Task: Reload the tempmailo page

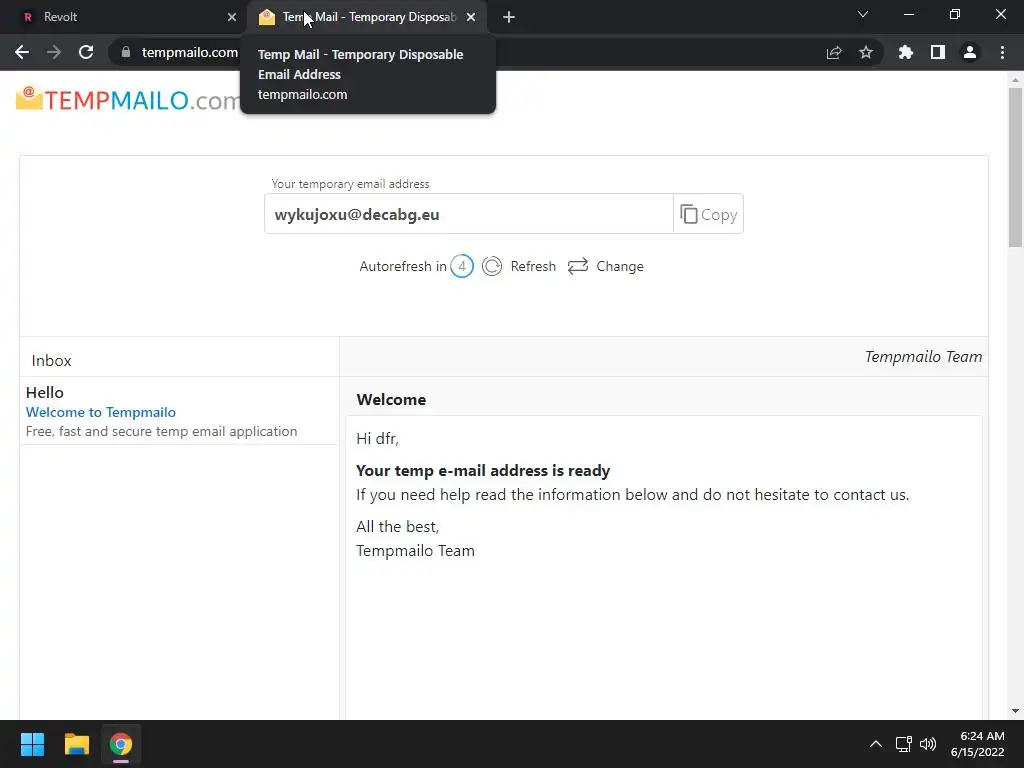Action: 86,52
